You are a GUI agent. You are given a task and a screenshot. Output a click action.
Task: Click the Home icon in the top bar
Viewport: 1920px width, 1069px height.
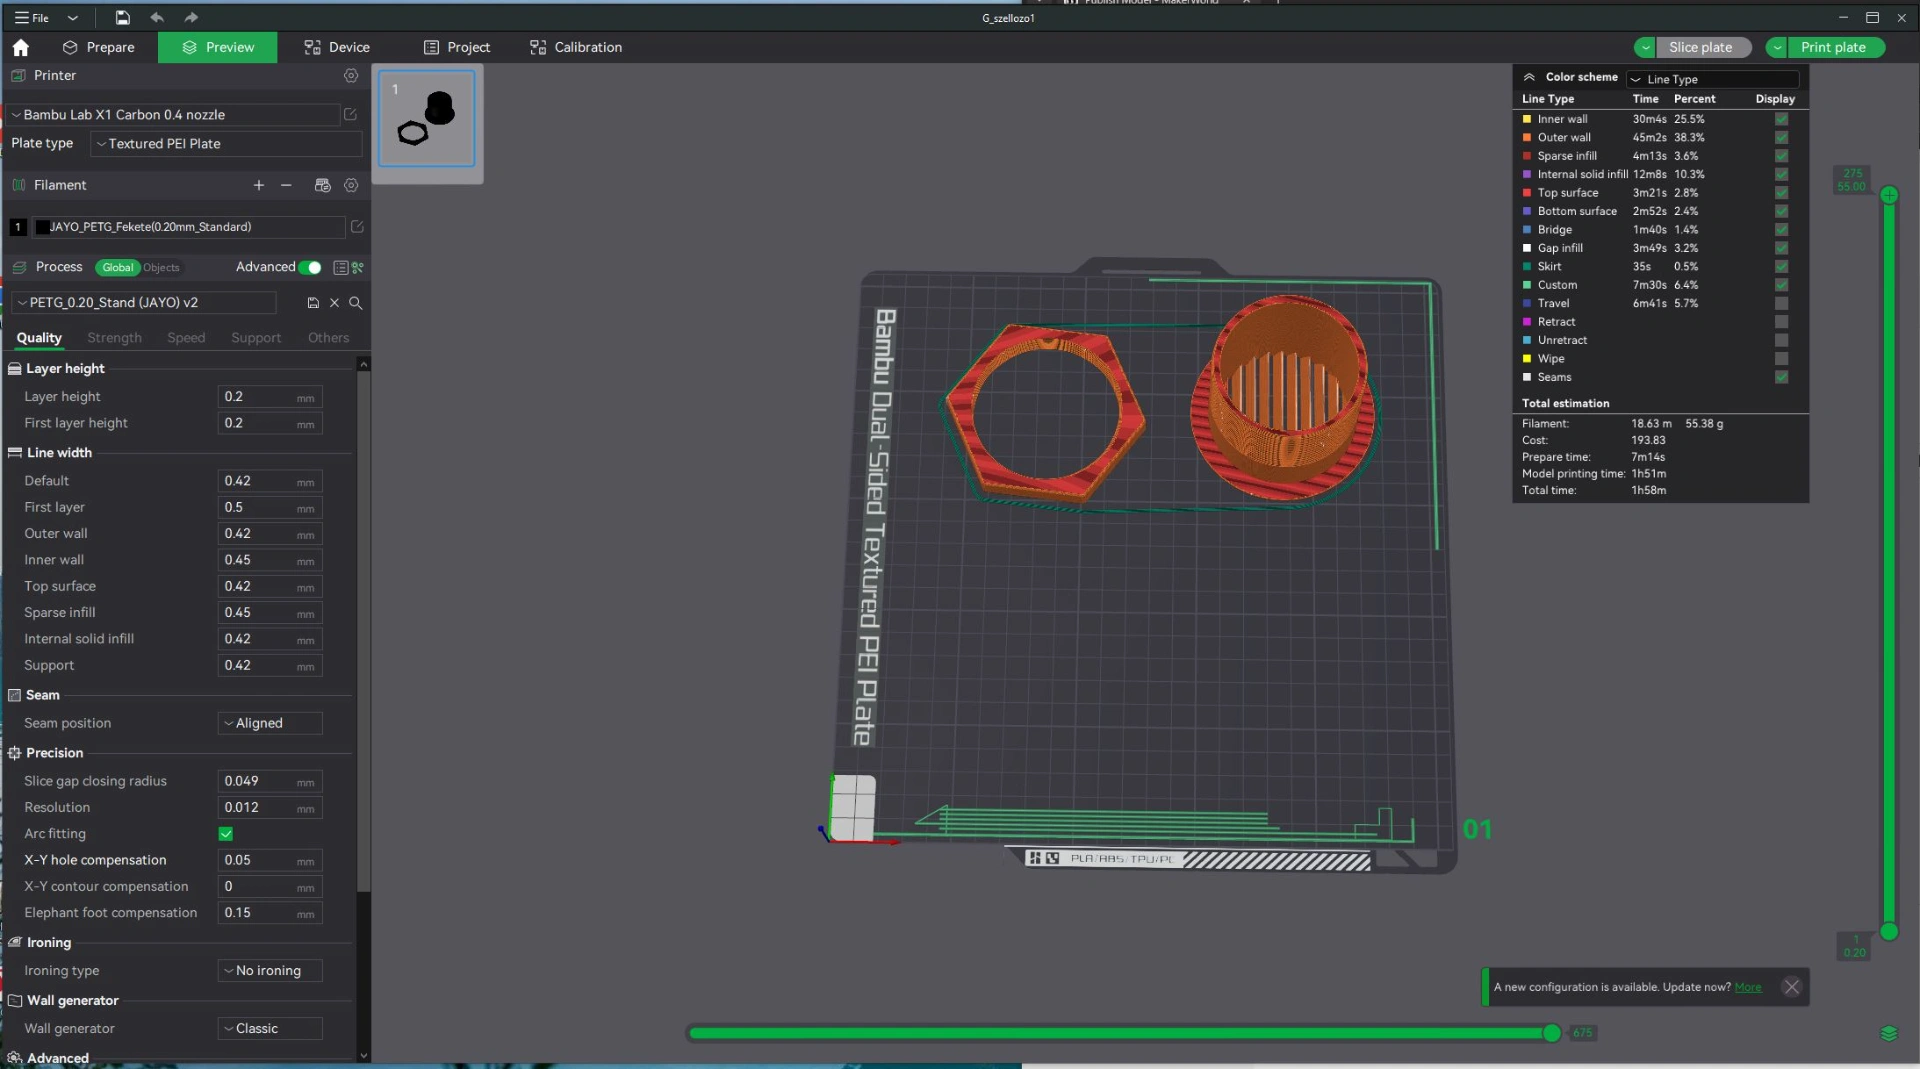(21, 47)
